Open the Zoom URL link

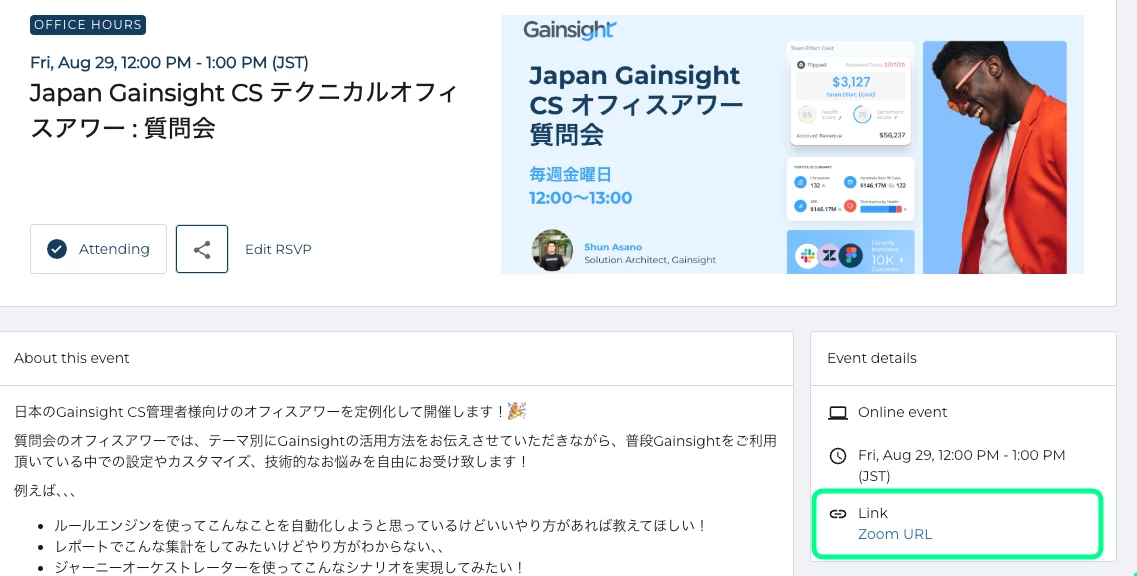coord(895,534)
